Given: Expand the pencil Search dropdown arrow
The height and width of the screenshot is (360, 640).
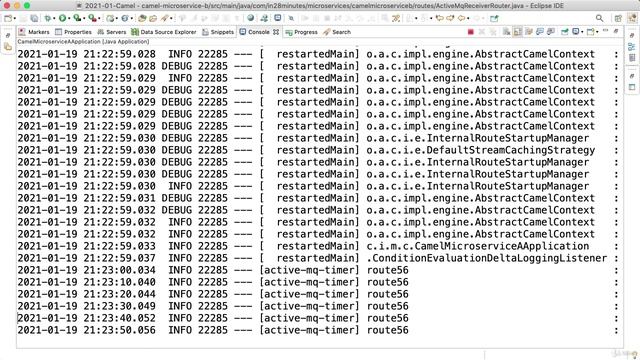Looking at the screenshot, I should pos(171,19).
